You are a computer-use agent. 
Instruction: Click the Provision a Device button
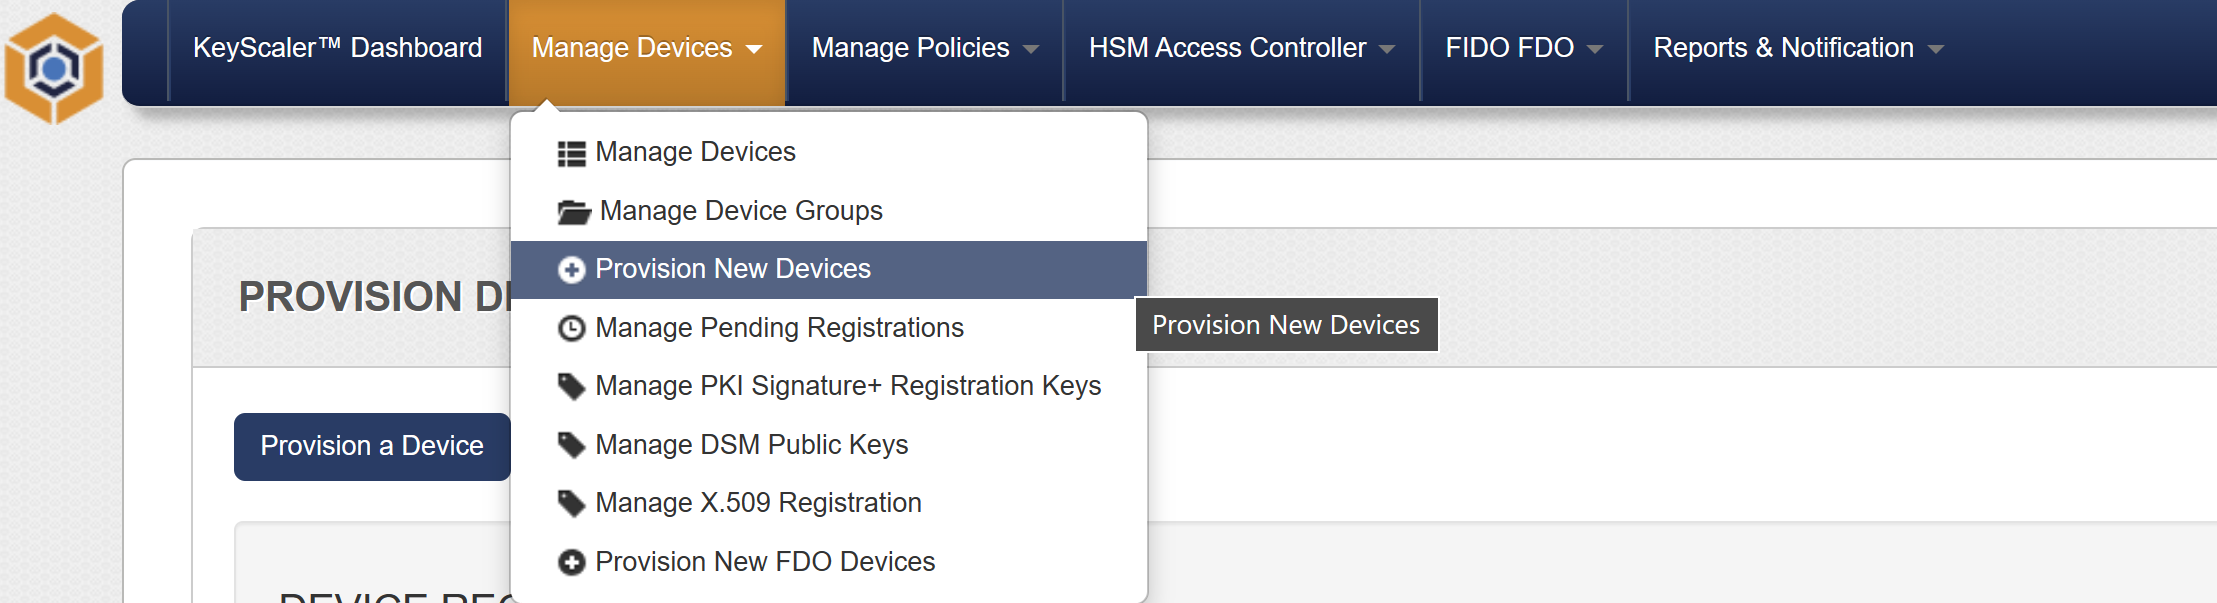coord(372,446)
